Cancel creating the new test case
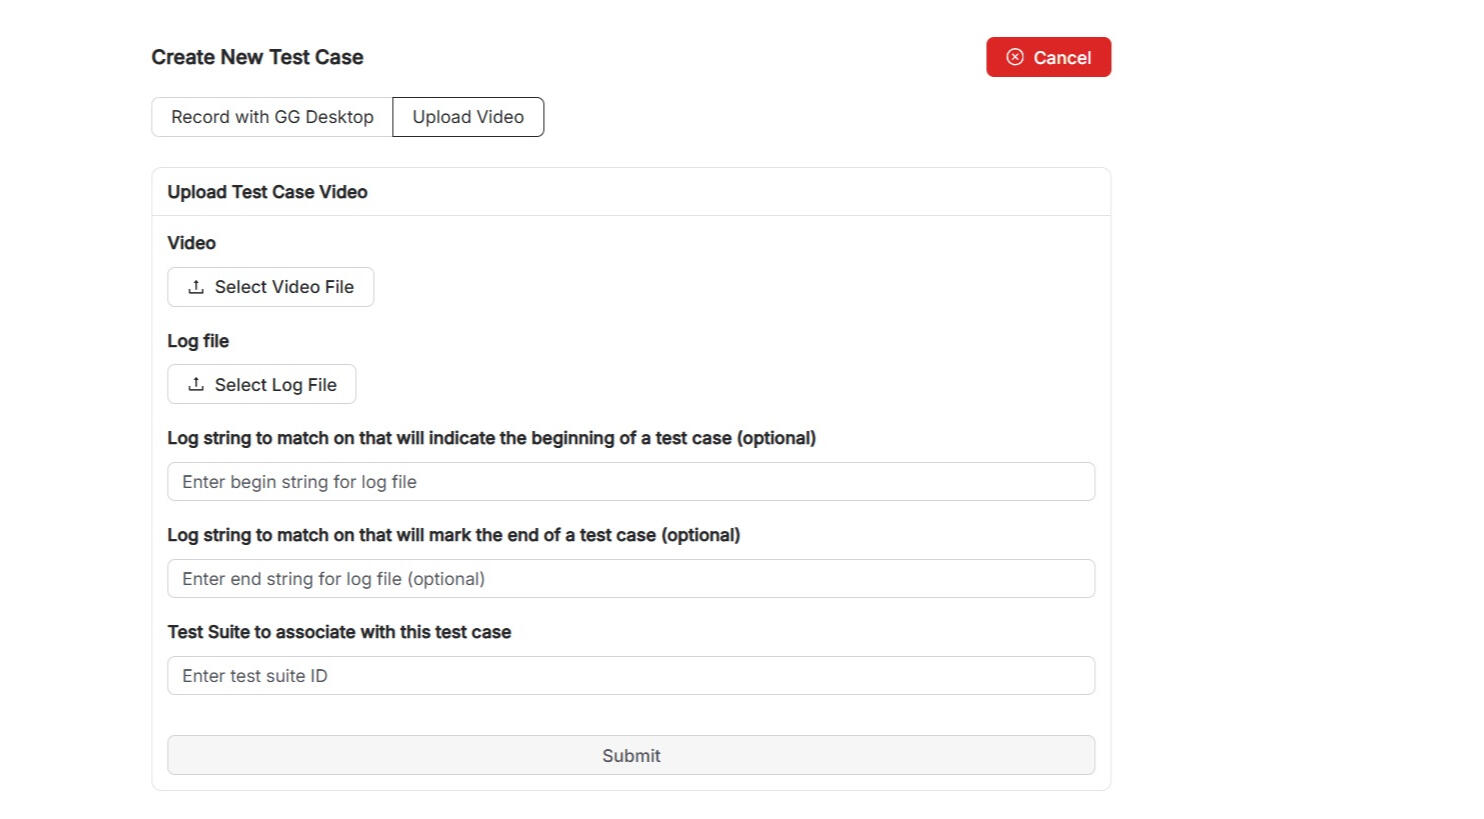Screen dimensions: 1484x819 [x=1048, y=57]
